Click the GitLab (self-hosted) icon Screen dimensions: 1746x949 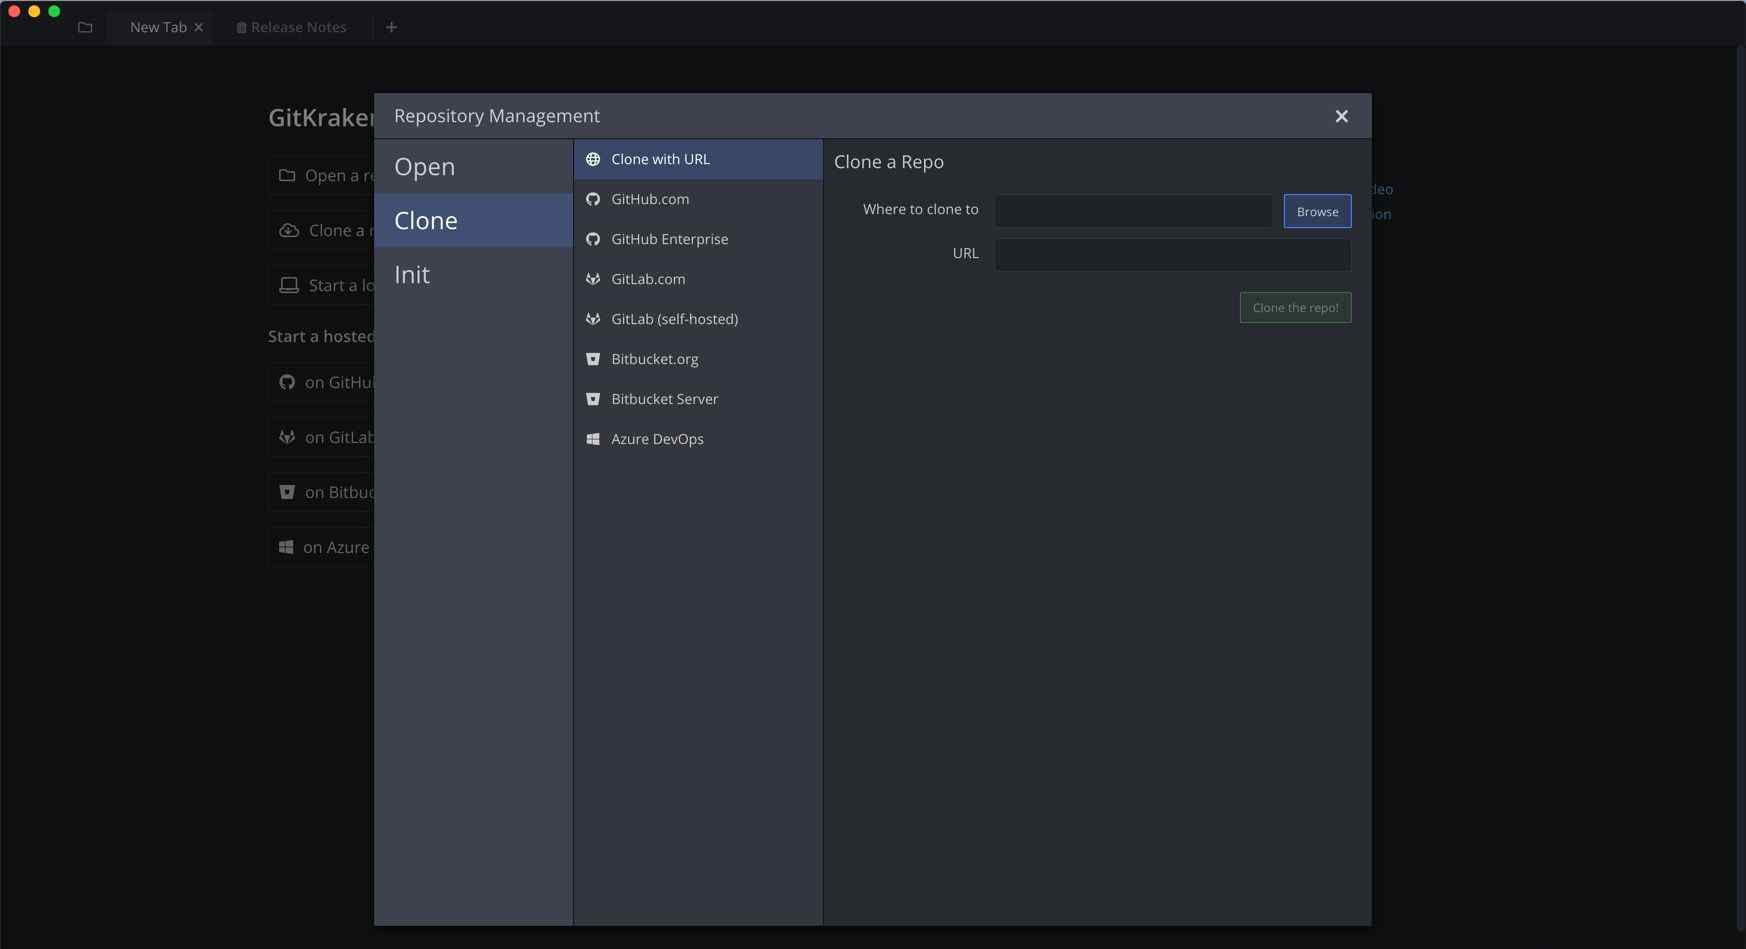[593, 319]
